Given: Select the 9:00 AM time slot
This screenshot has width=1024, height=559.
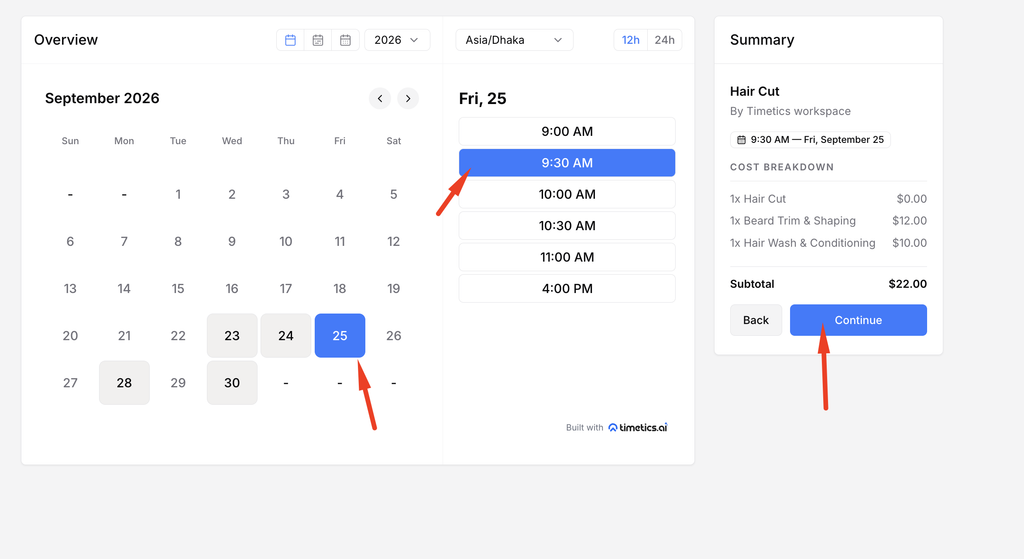Looking at the screenshot, I should [x=567, y=131].
